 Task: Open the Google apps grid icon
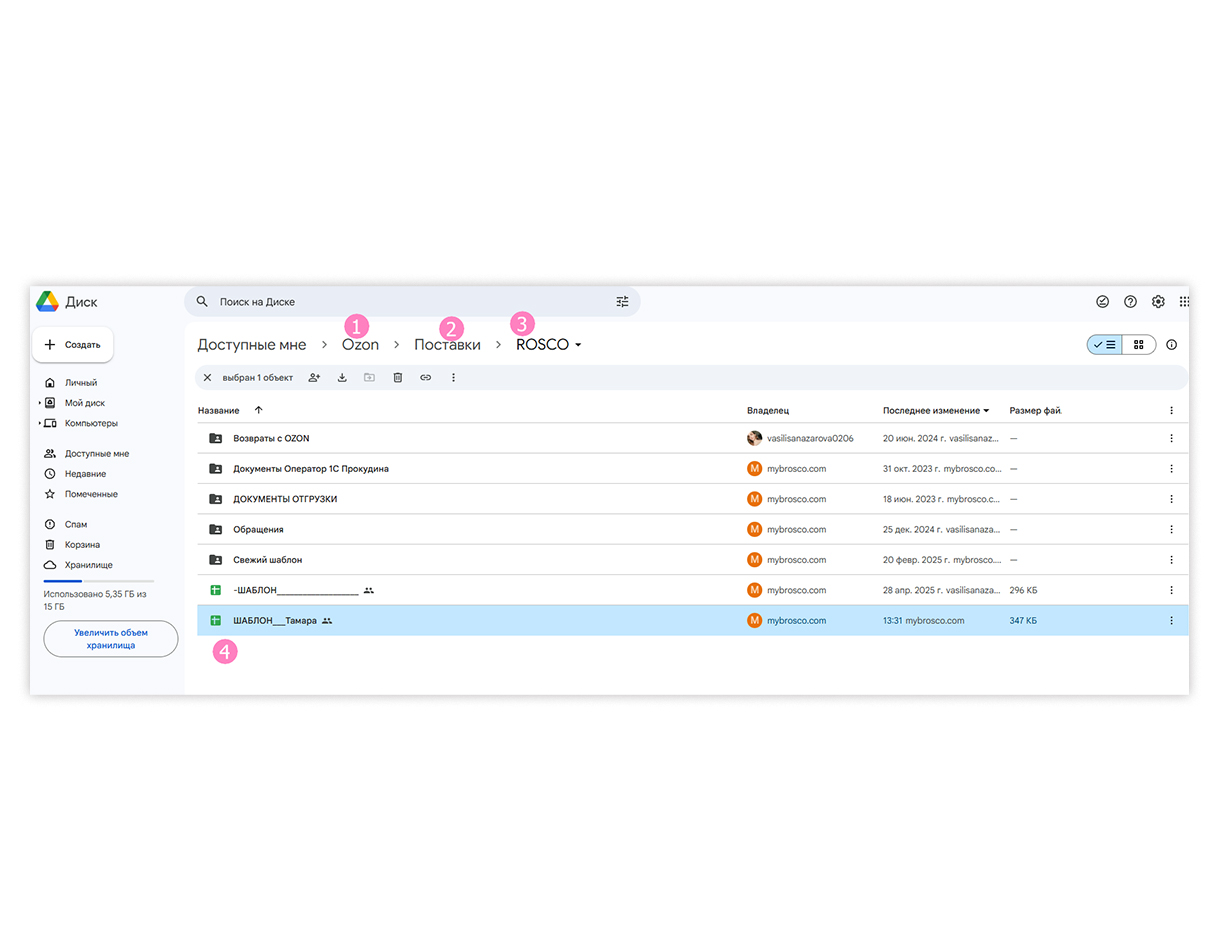1184,301
